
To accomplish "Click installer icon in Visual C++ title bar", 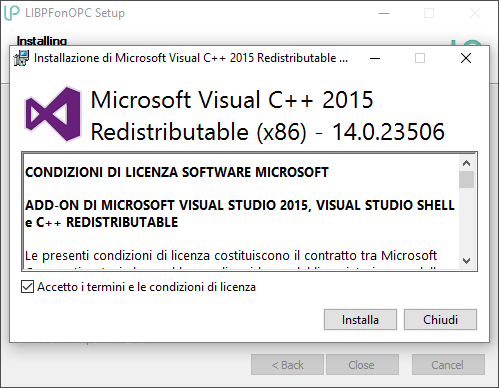I will pyautogui.click(x=21, y=58).
